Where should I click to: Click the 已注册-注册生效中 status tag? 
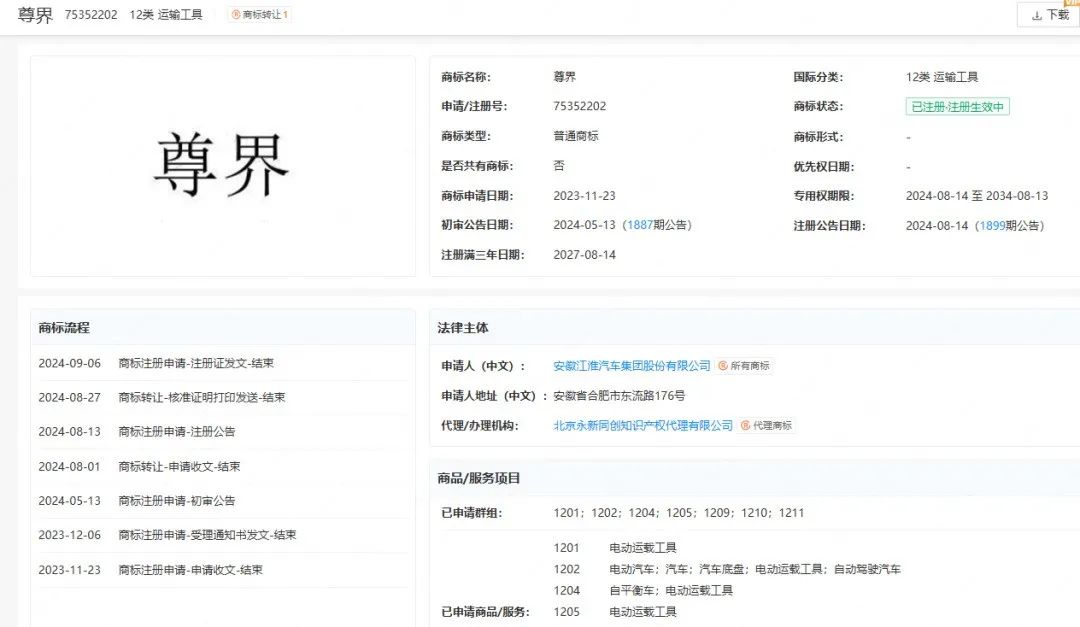click(x=957, y=107)
